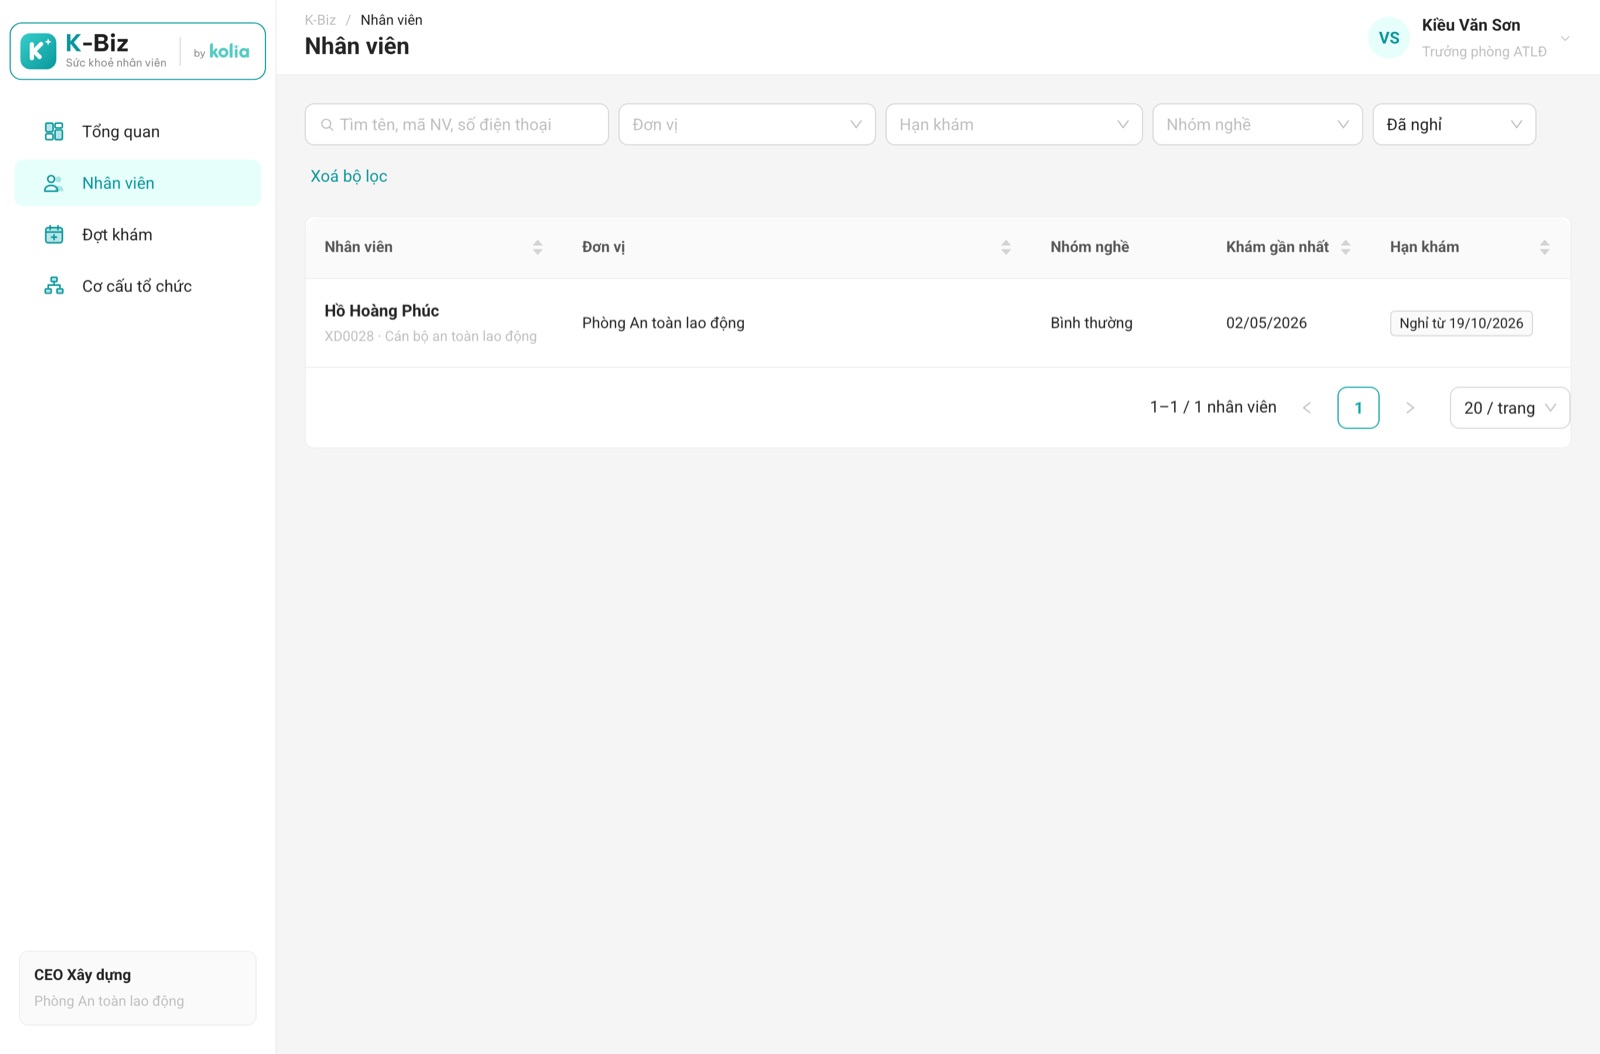1600x1054 pixels.
Task: Click Phòng An toàn lao động cell in table
Action: (x=663, y=323)
